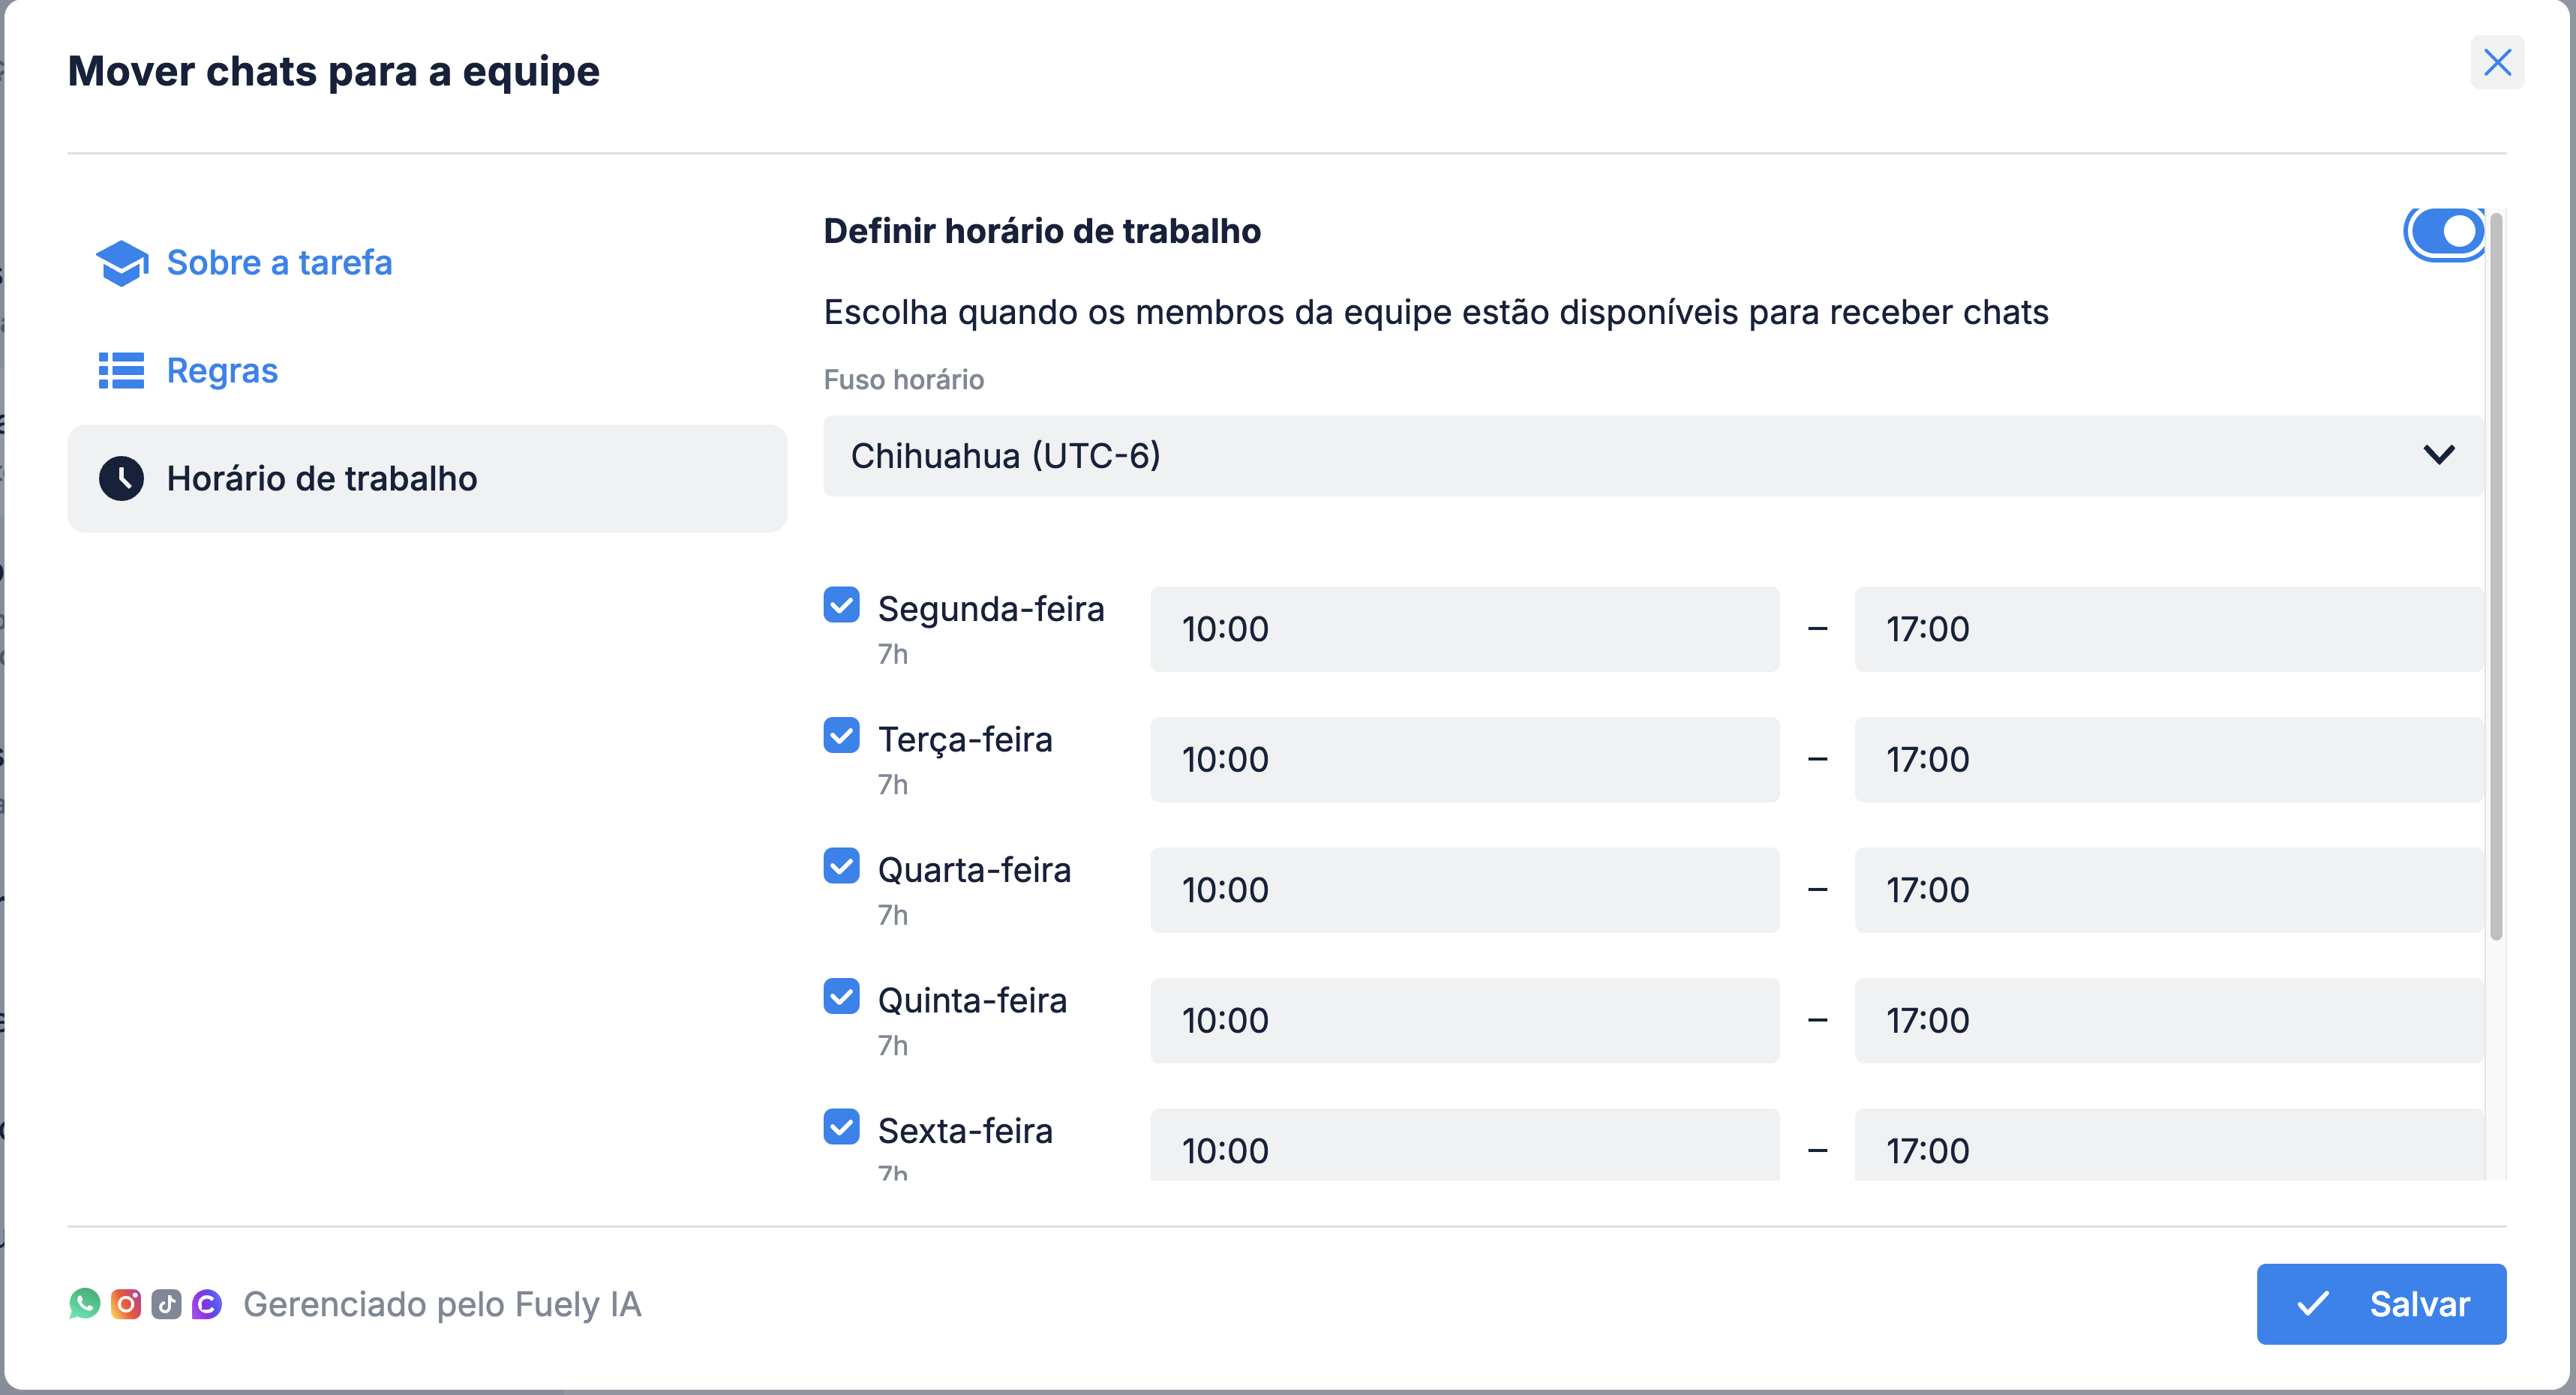Click the clock icon for Horário de trabalho

tap(121, 479)
